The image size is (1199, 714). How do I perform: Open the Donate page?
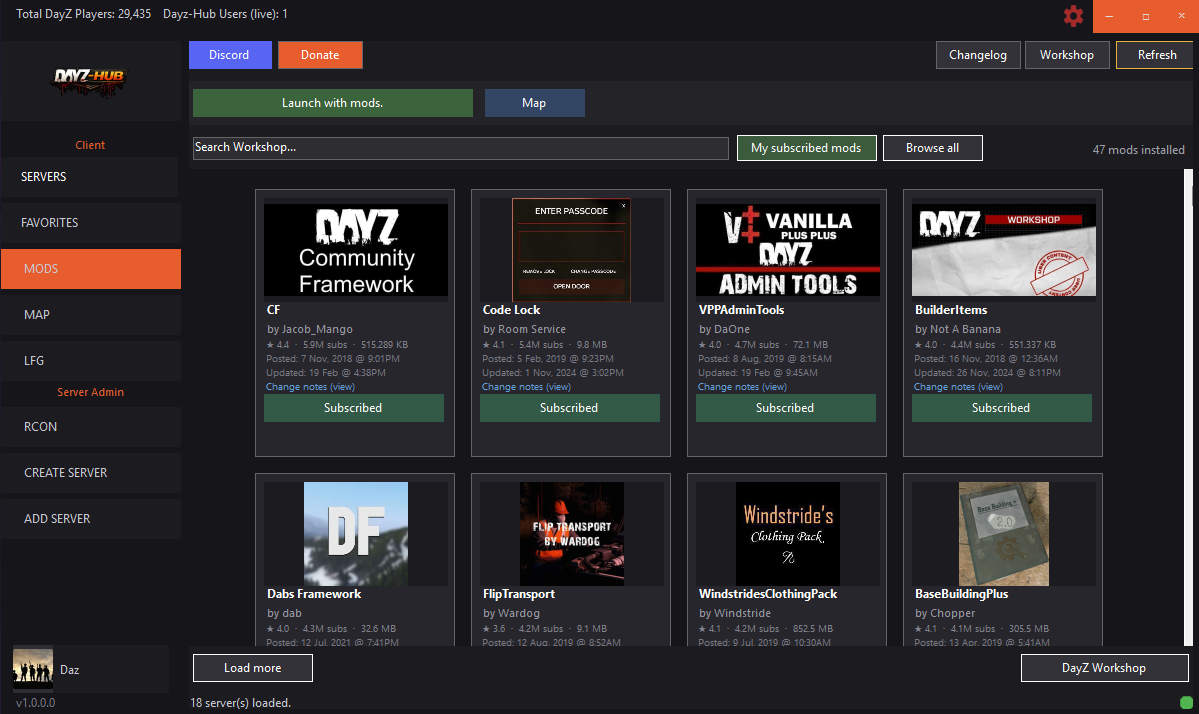pyautogui.click(x=320, y=54)
